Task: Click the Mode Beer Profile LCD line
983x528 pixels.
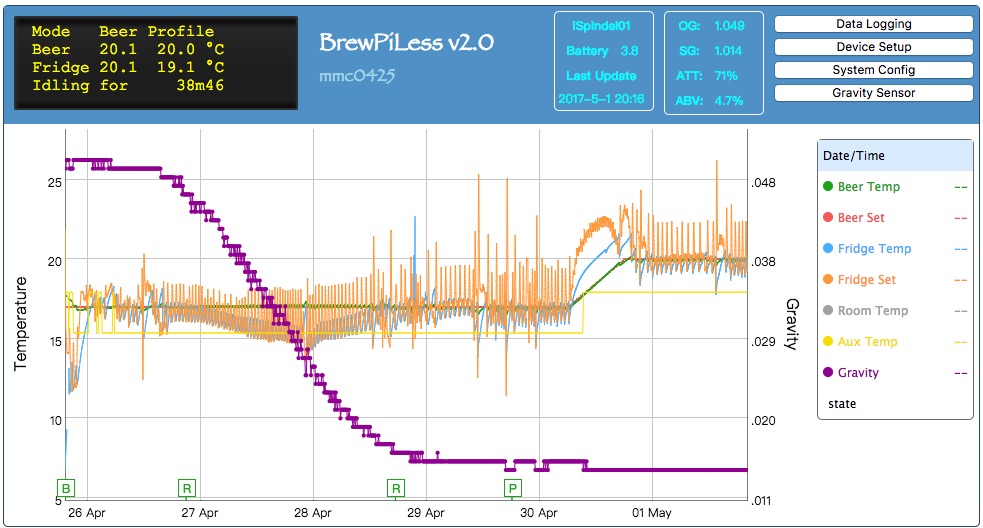Action: [x=123, y=31]
